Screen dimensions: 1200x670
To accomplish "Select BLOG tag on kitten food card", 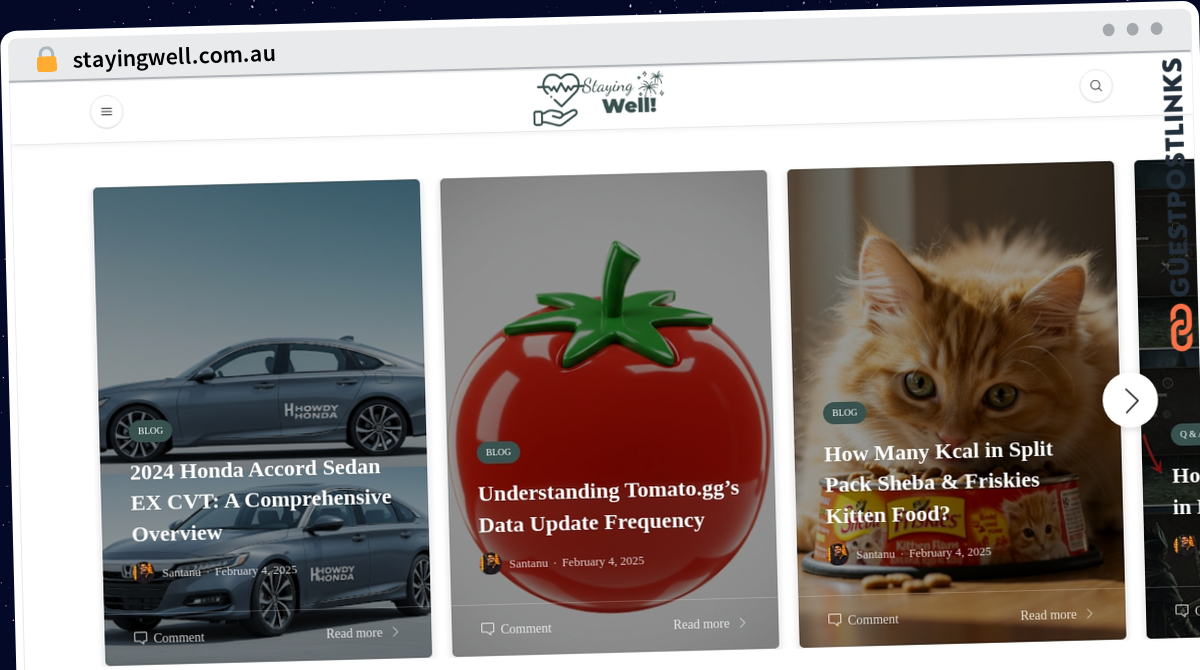I will pyautogui.click(x=845, y=412).
